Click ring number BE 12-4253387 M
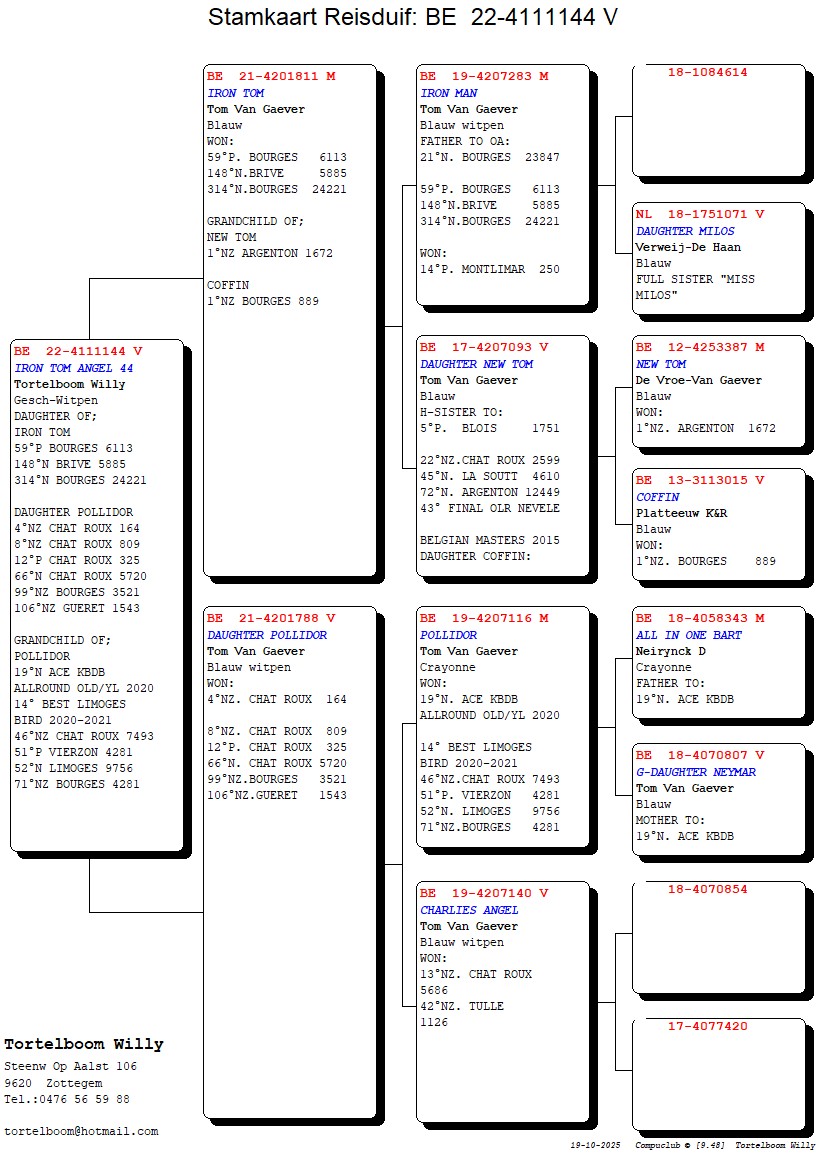This screenshot has height=1172, width=816. (700, 347)
